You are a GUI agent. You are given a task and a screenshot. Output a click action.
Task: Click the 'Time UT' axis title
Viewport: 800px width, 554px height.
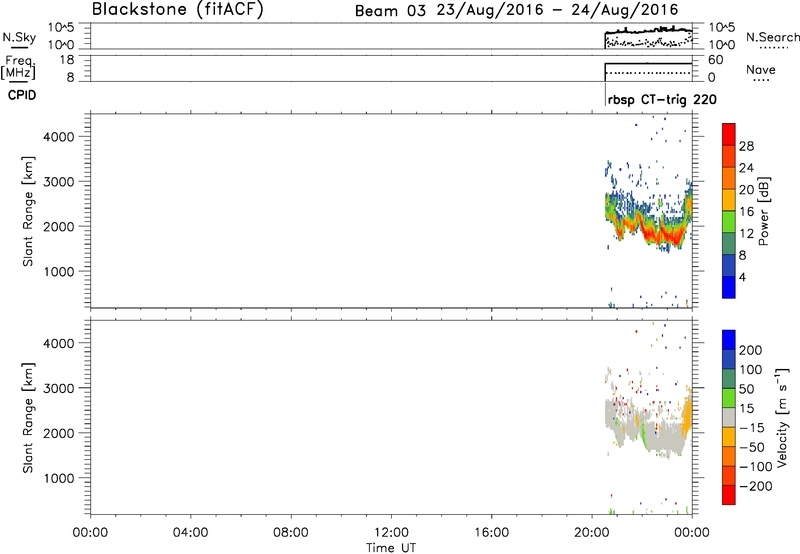(391, 548)
